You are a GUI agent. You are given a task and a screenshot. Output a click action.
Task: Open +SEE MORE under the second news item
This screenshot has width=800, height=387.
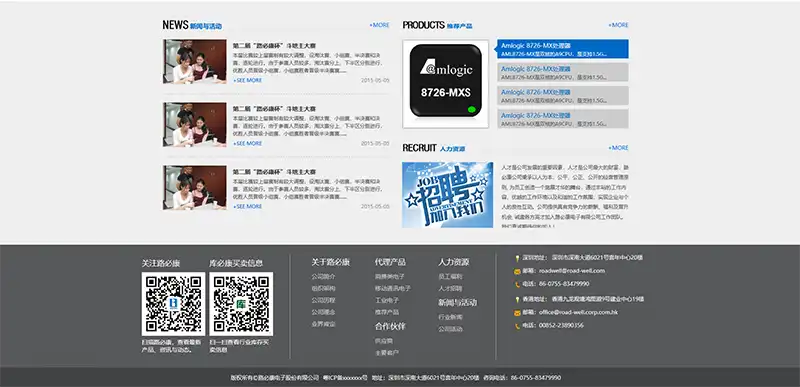pos(247,144)
